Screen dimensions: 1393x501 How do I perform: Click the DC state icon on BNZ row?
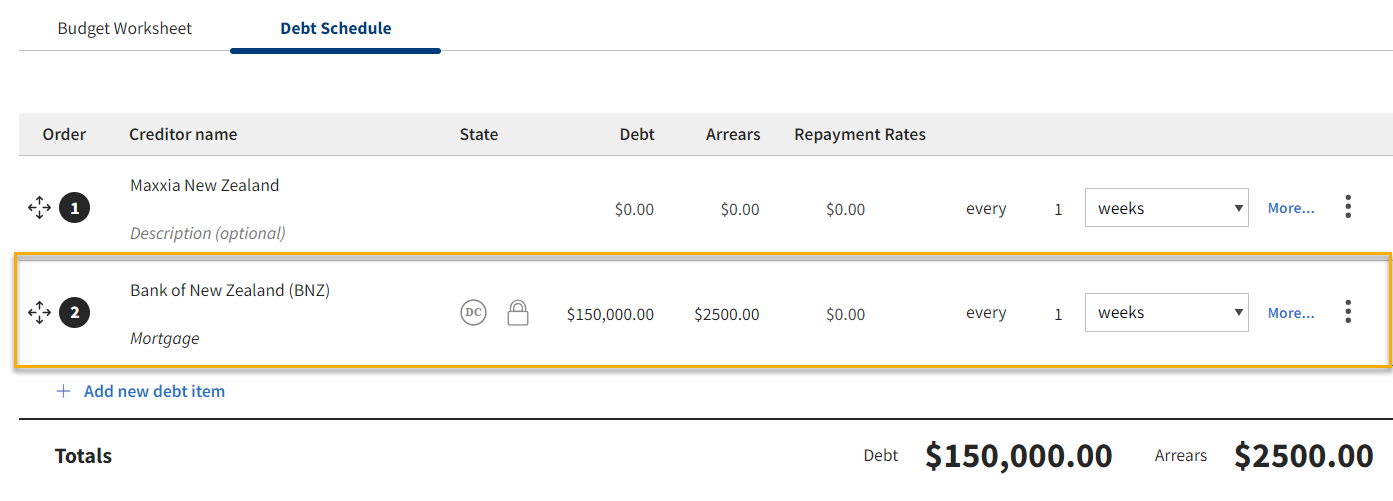pyautogui.click(x=474, y=313)
